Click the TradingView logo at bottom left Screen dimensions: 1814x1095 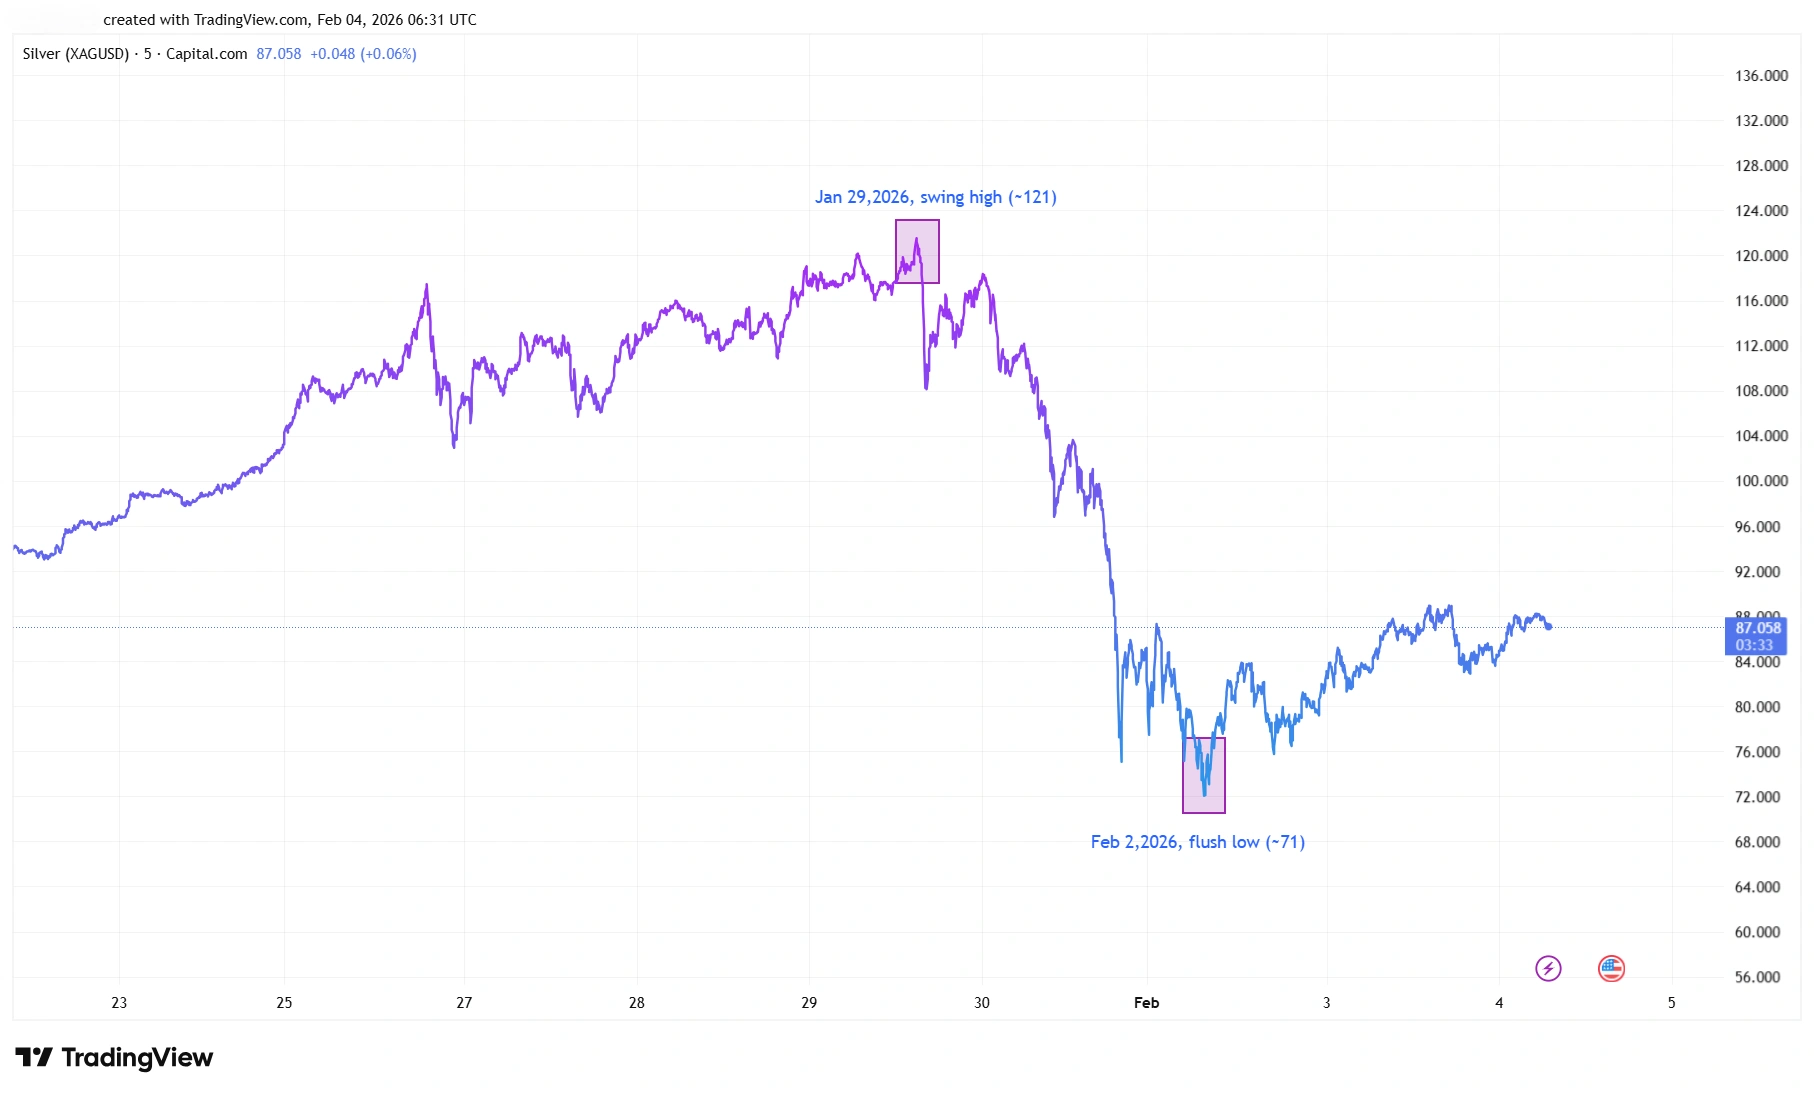(x=114, y=1057)
